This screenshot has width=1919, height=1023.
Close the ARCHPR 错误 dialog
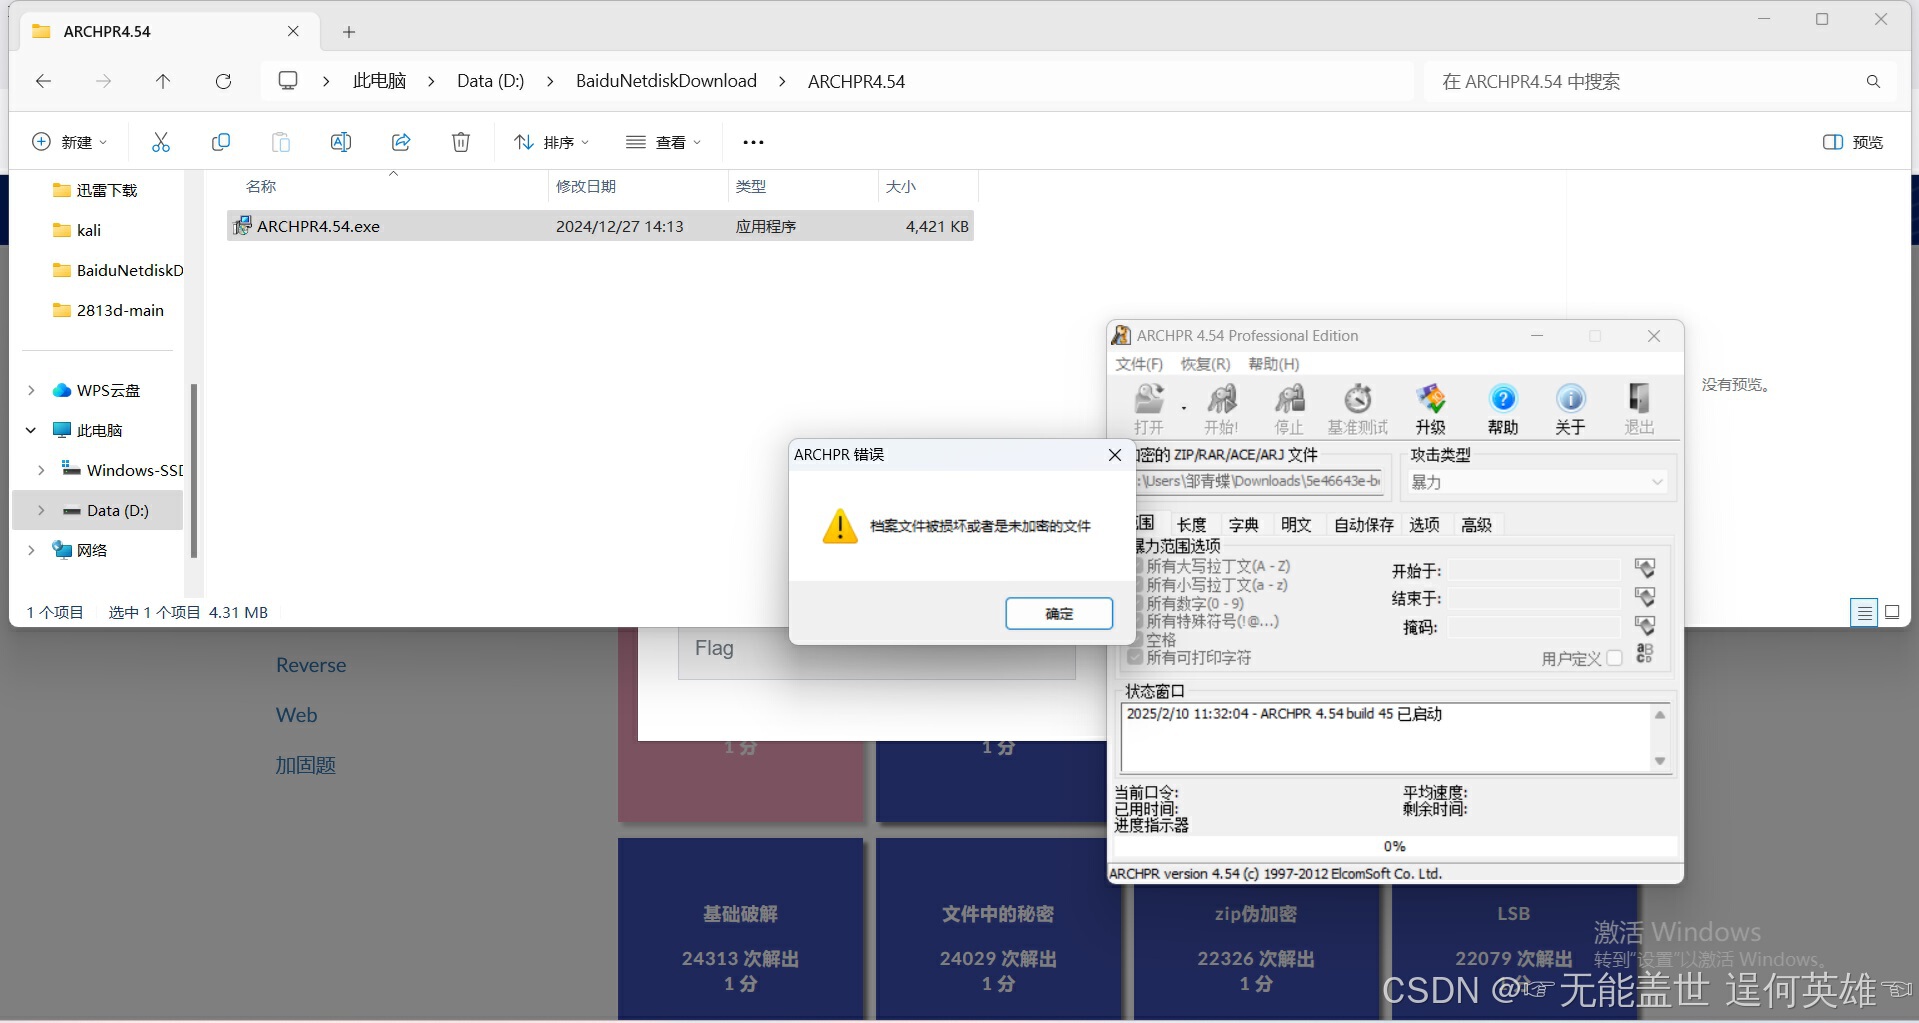pyautogui.click(x=1115, y=455)
